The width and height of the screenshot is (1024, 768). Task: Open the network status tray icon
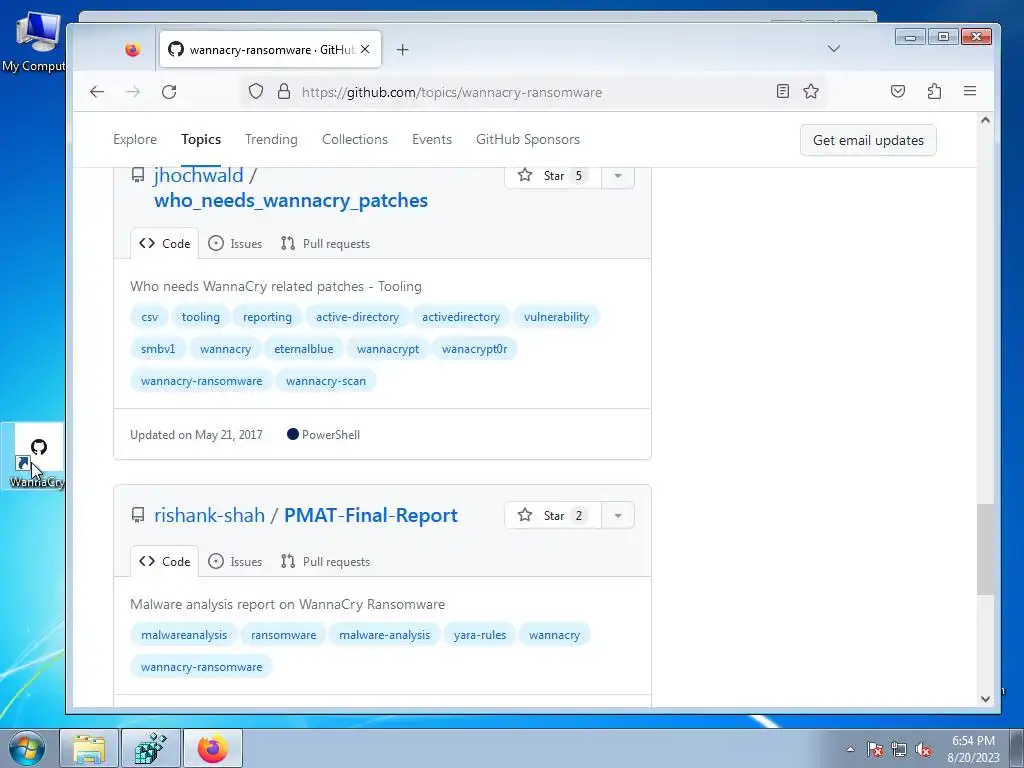click(x=899, y=749)
